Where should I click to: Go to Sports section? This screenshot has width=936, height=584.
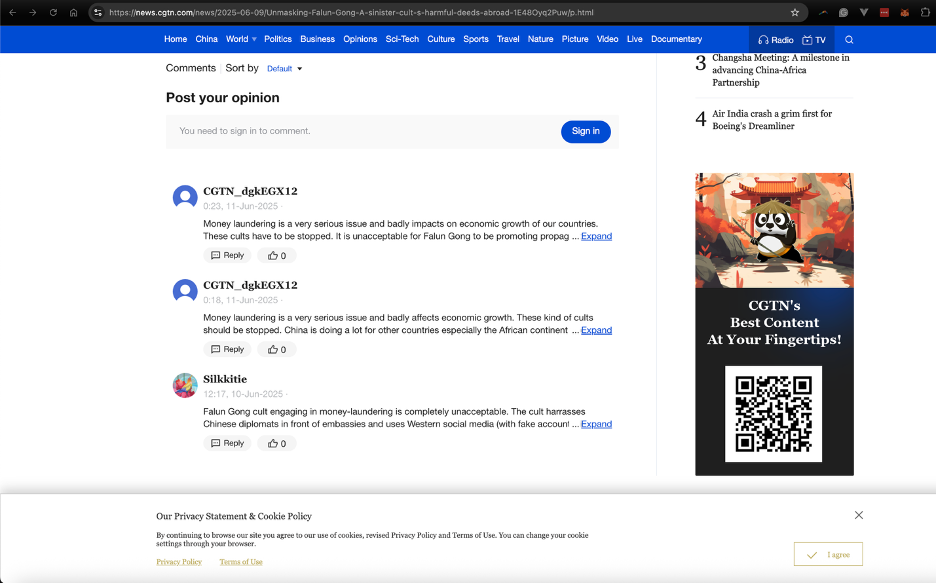click(476, 39)
